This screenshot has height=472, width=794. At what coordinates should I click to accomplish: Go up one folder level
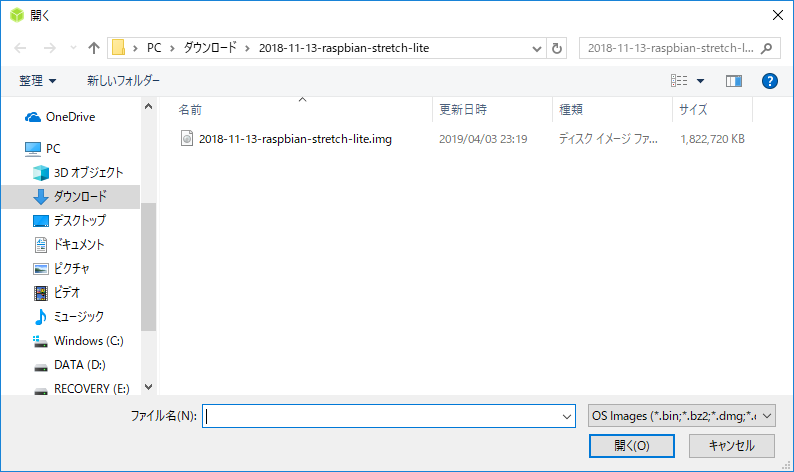pos(94,48)
